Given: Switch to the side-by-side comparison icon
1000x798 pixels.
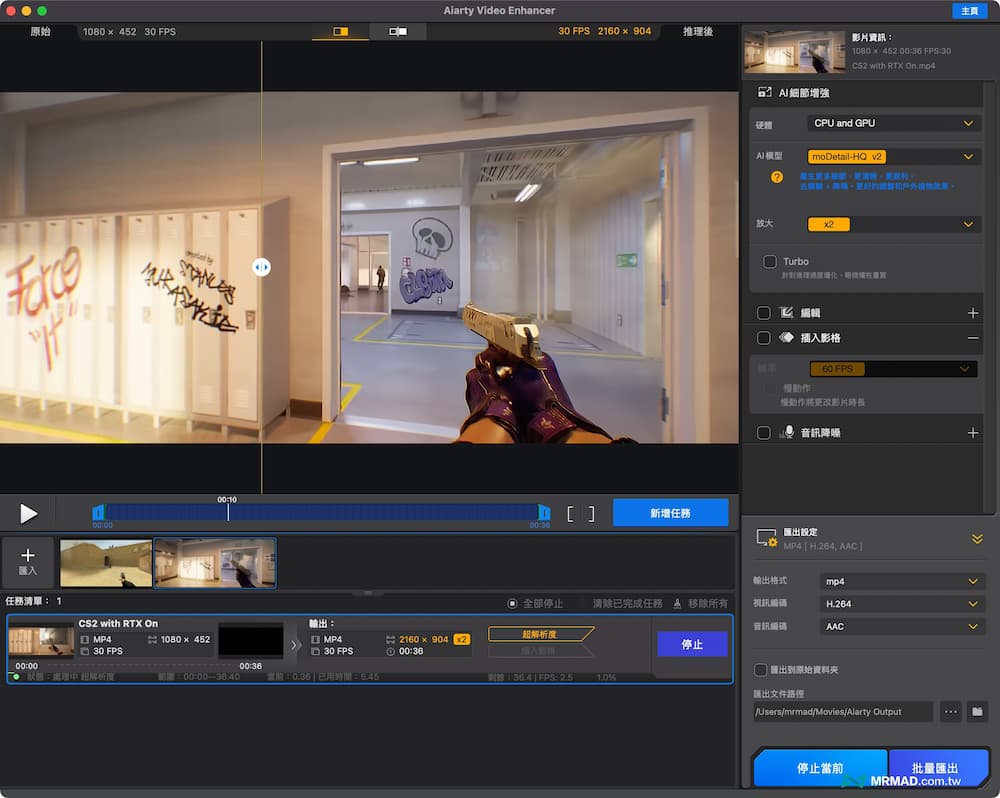Looking at the screenshot, I should [x=397, y=32].
